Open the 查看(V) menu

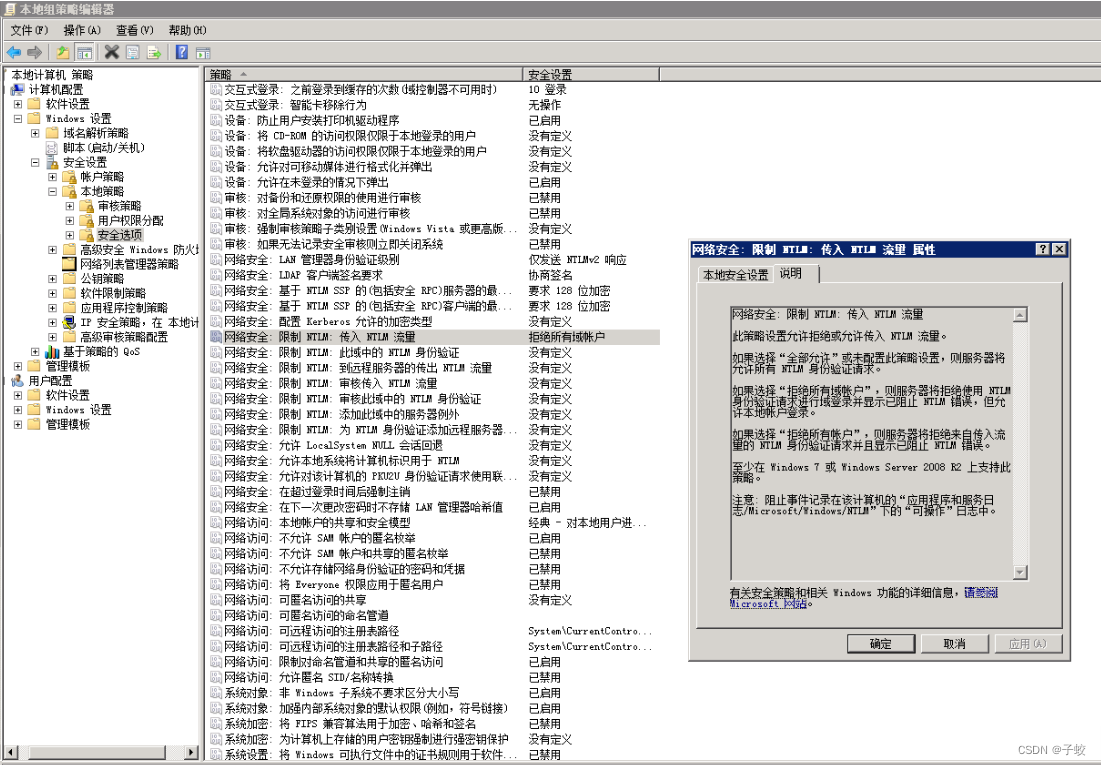[133, 30]
